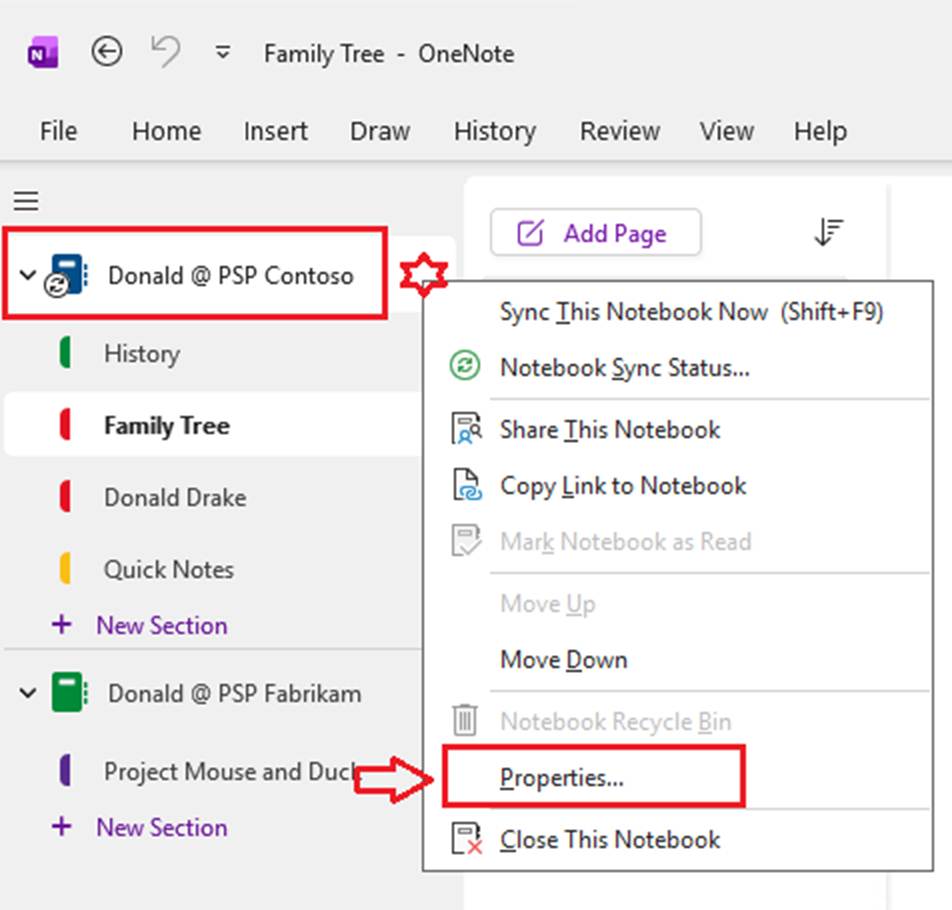Click the Back arrow button

[x=107, y=52]
